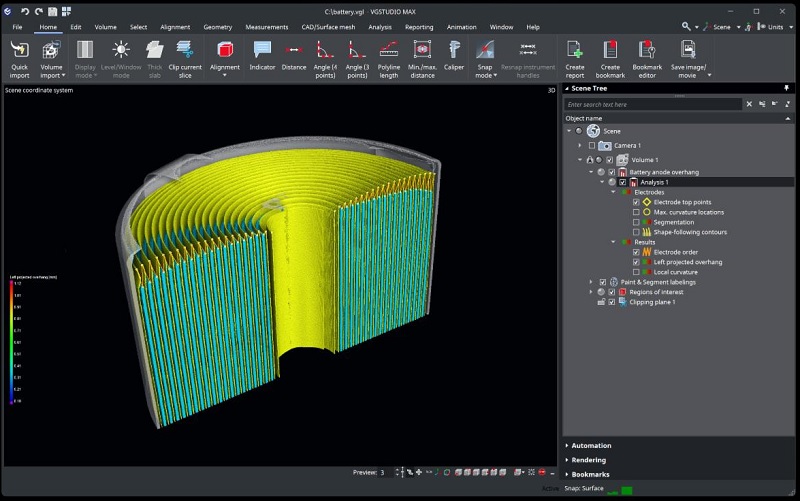800x501 pixels.
Task: Enable the Segmentation checkbox
Action: click(636, 222)
